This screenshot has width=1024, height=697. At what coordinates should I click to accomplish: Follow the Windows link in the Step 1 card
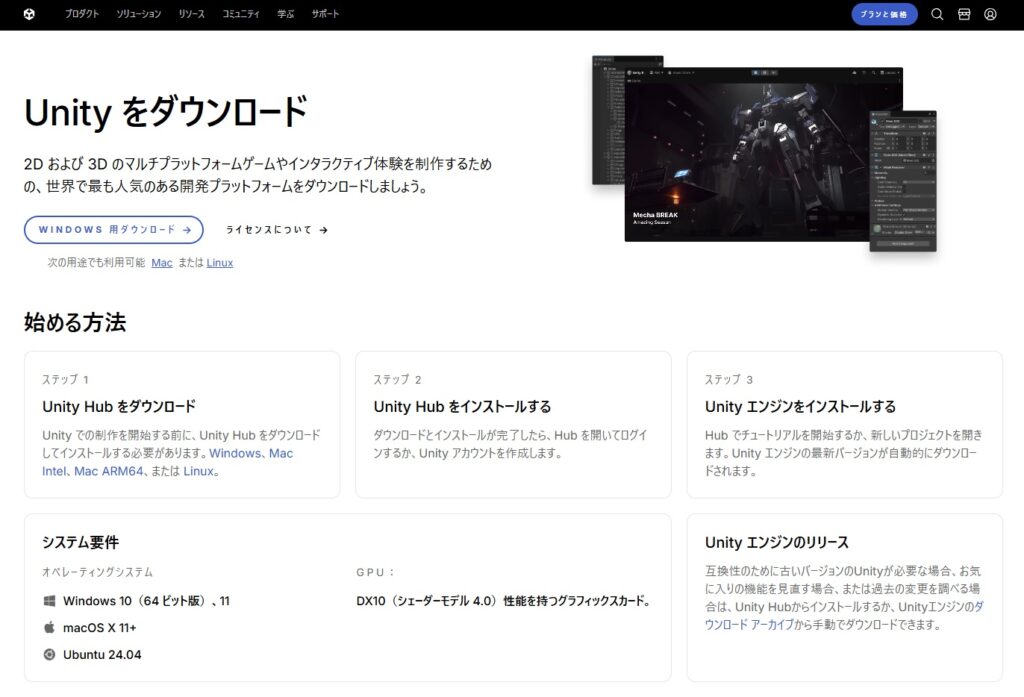click(235, 453)
